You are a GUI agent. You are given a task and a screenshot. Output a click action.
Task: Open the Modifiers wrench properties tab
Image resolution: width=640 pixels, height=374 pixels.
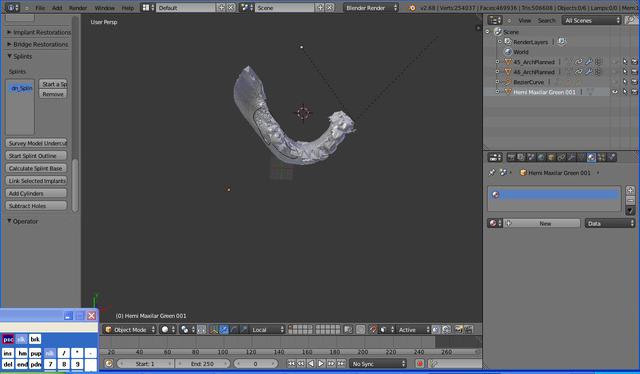(x=571, y=157)
